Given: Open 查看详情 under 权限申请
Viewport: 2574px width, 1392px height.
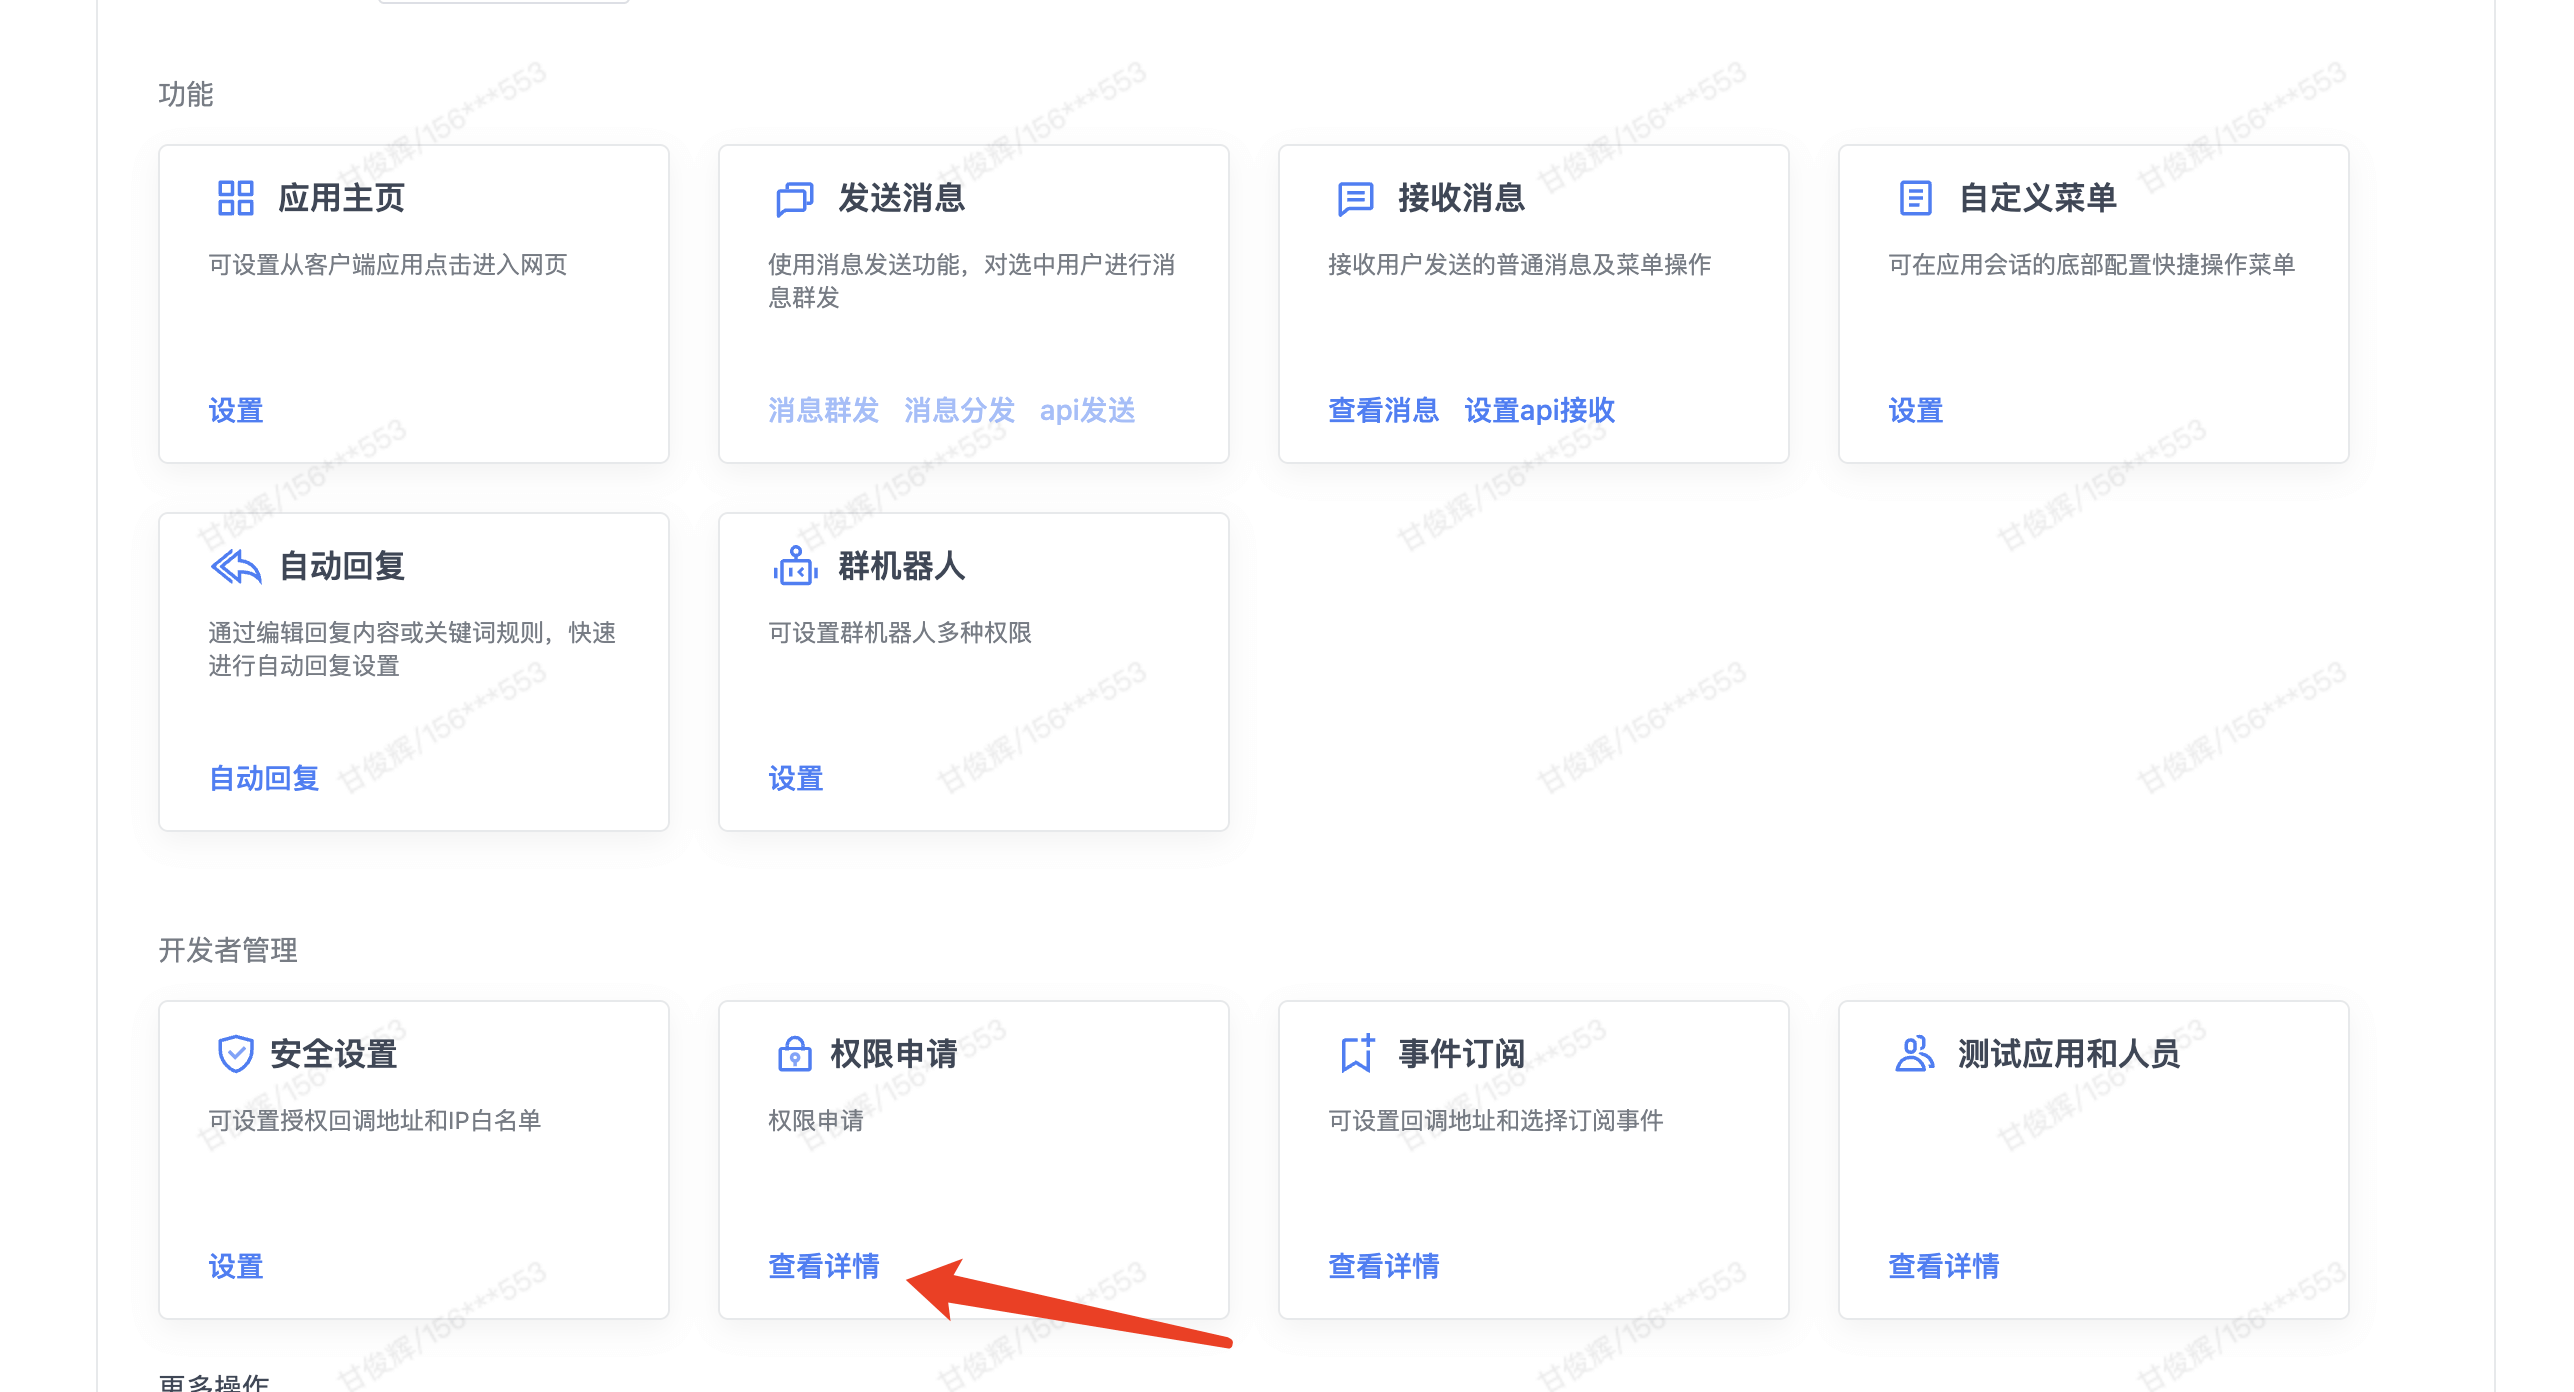Looking at the screenshot, I should [822, 1267].
